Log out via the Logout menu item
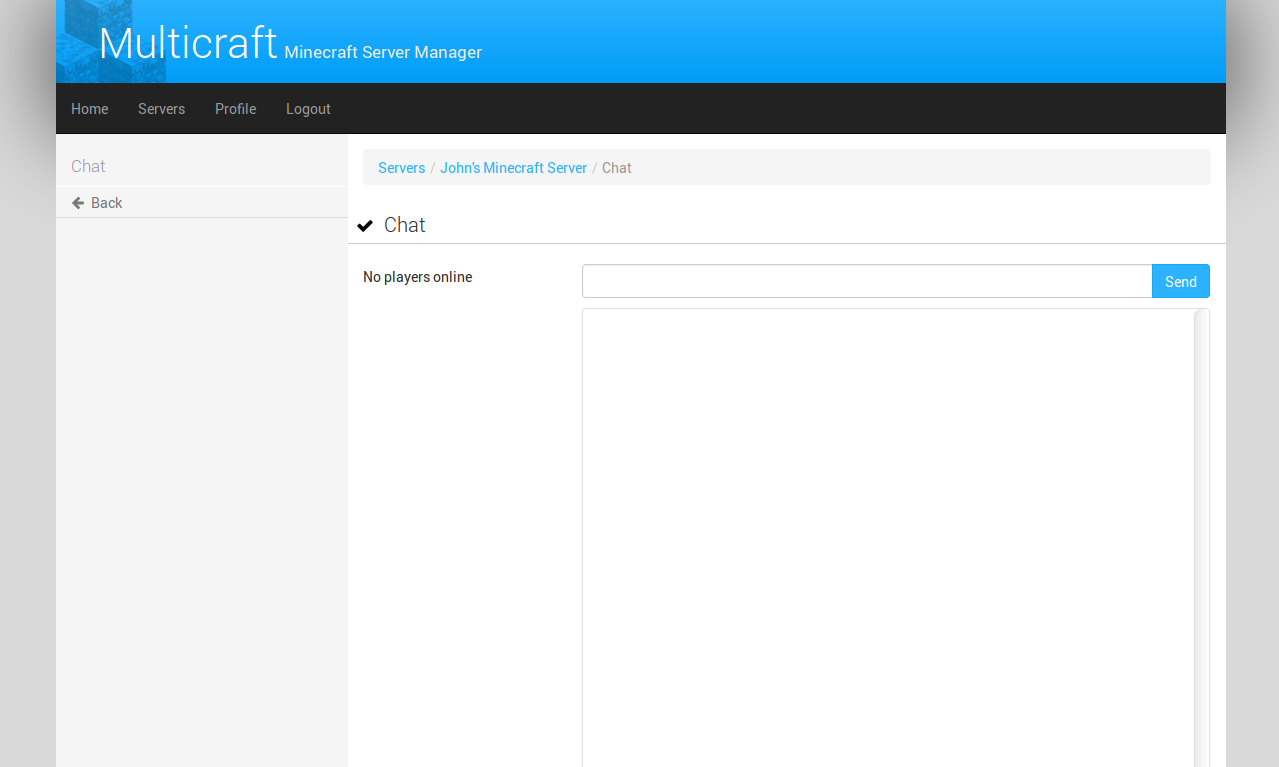Viewport: 1279px width, 767px height. click(308, 109)
